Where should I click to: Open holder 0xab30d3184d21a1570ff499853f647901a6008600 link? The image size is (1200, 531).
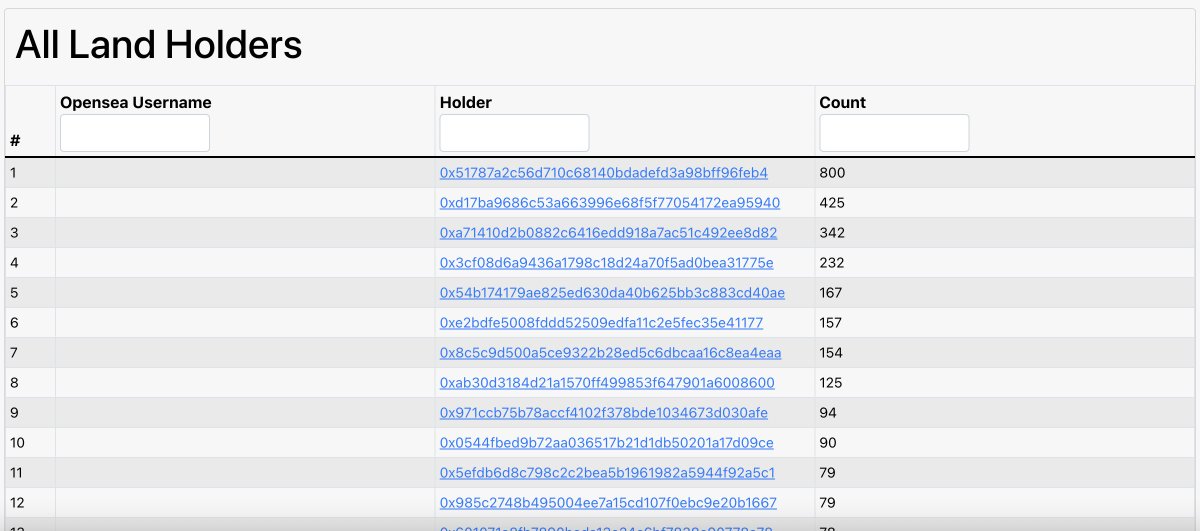pyautogui.click(x=607, y=383)
